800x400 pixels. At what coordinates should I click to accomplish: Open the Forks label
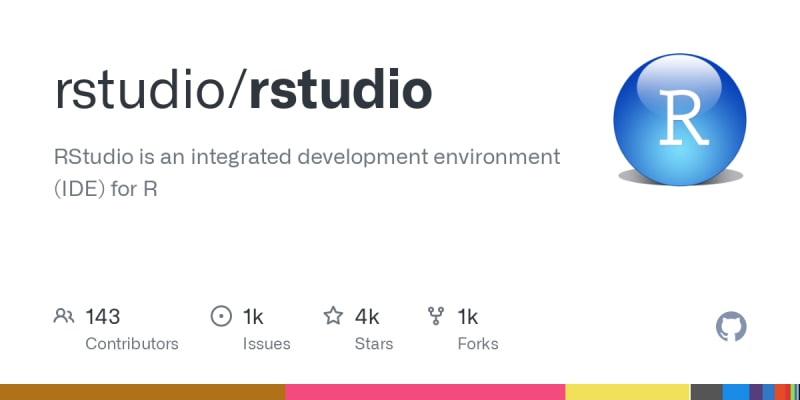(x=478, y=344)
